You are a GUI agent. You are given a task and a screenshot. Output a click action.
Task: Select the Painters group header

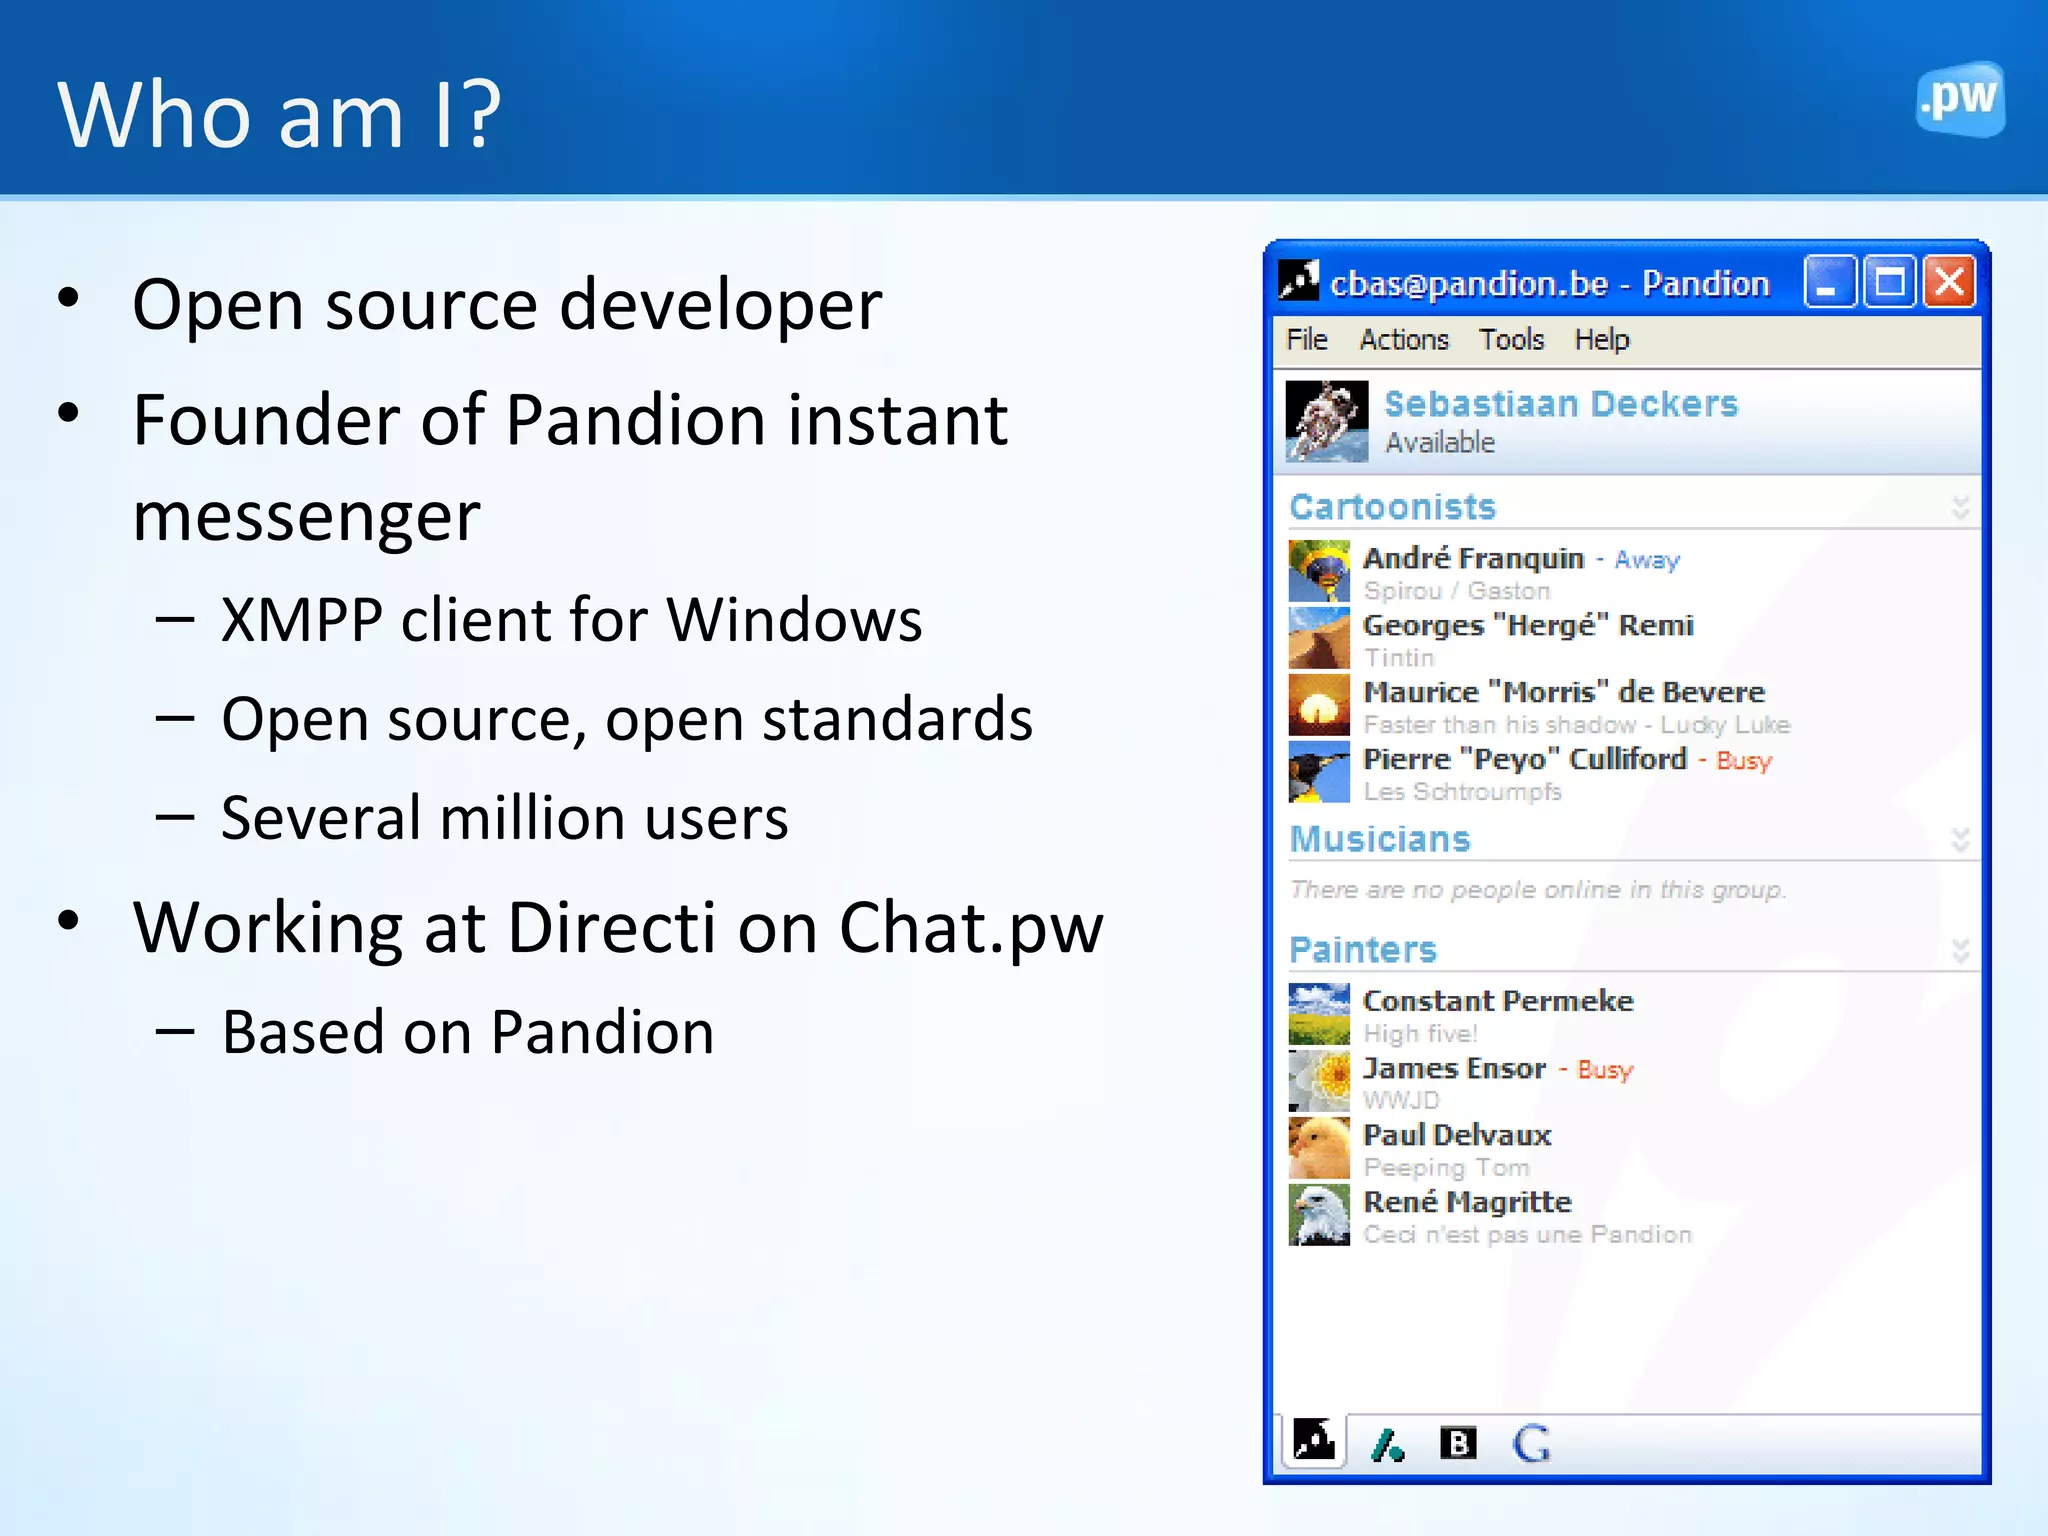(x=1363, y=950)
